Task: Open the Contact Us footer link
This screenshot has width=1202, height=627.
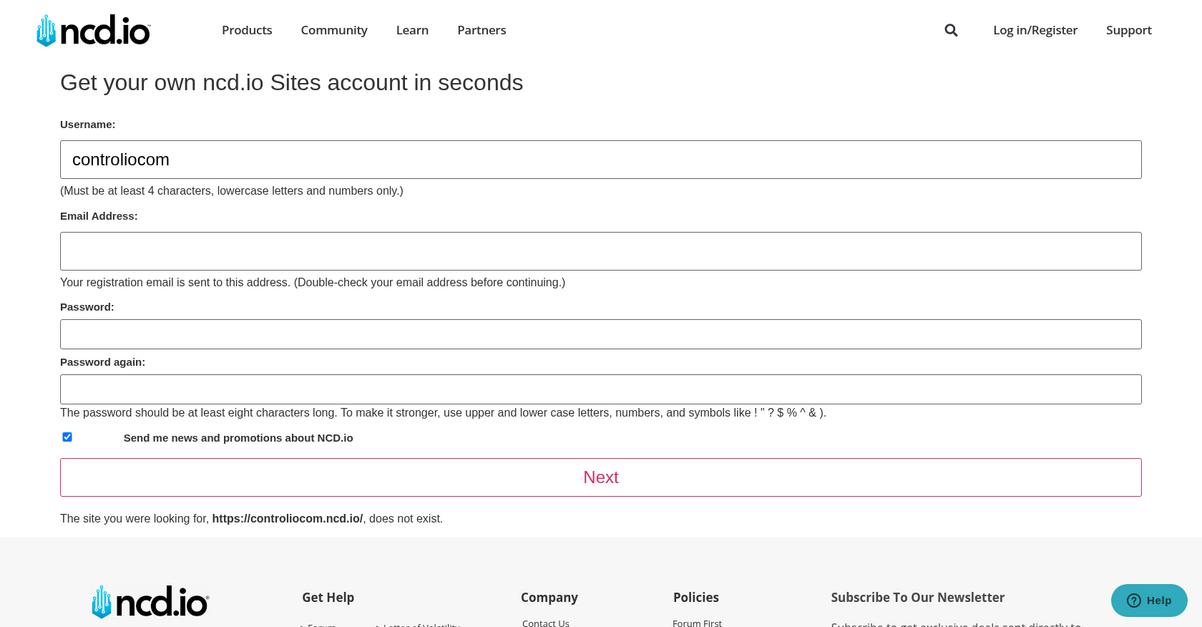Action: (546, 622)
